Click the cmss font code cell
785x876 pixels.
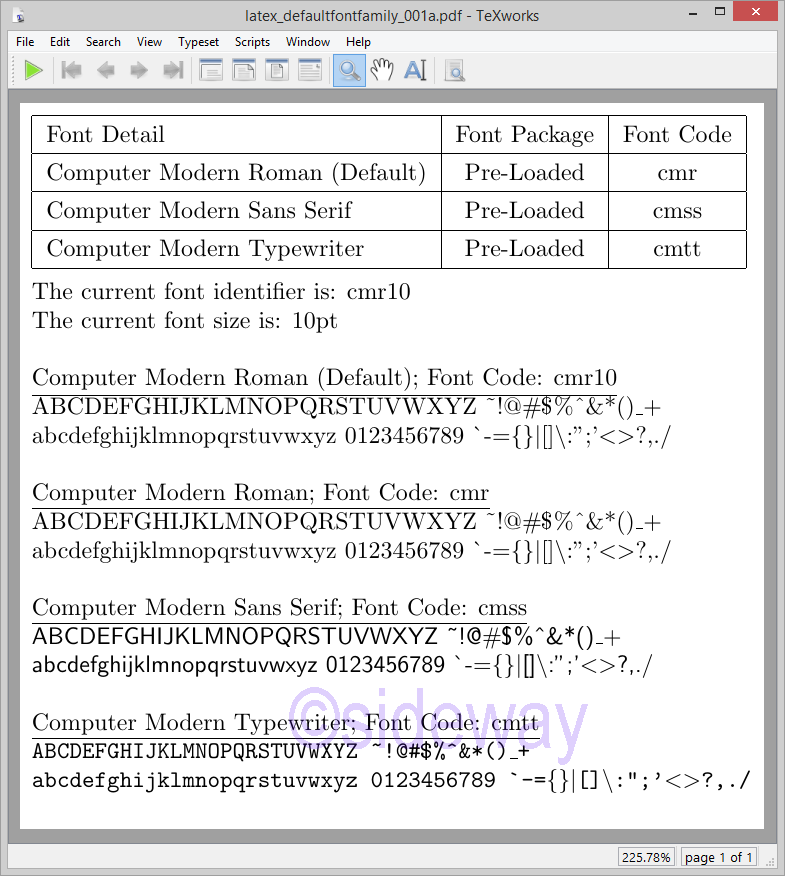[677, 211]
